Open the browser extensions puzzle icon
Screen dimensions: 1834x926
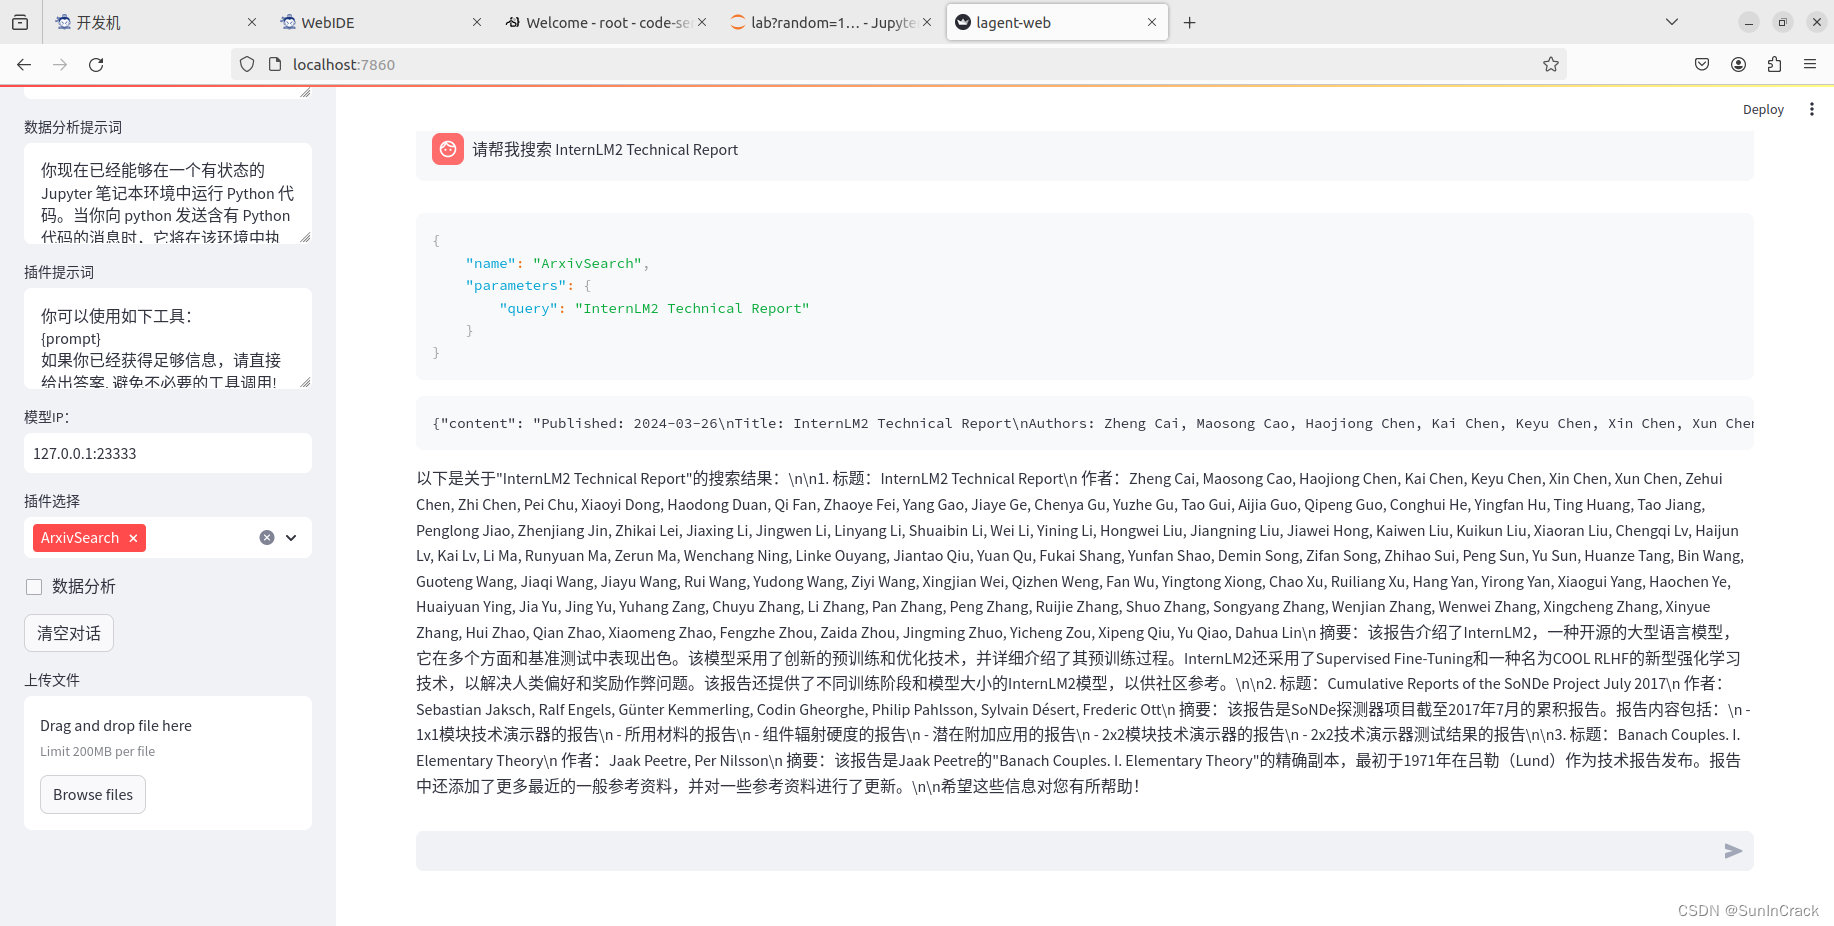(1774, 64)
